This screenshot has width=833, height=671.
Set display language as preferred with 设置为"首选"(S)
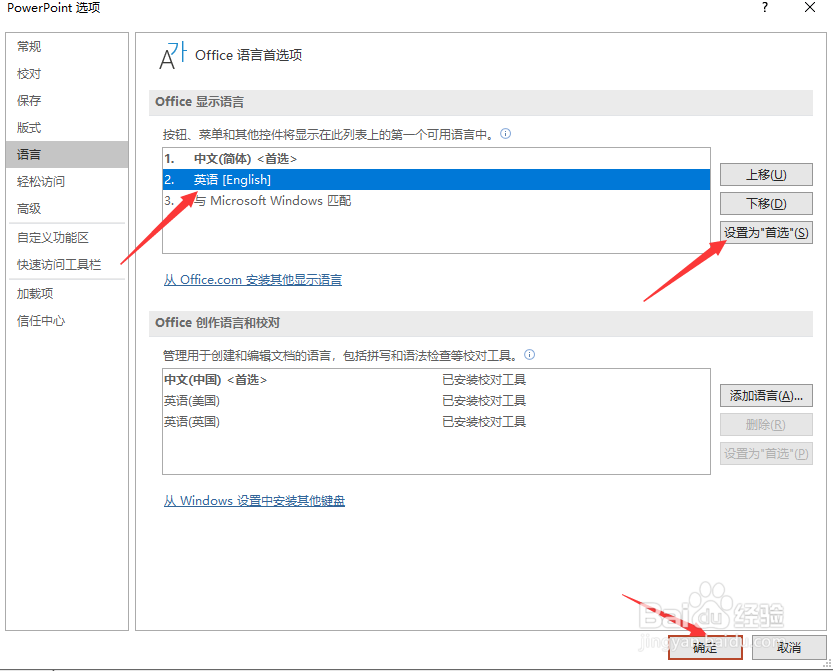766,233
